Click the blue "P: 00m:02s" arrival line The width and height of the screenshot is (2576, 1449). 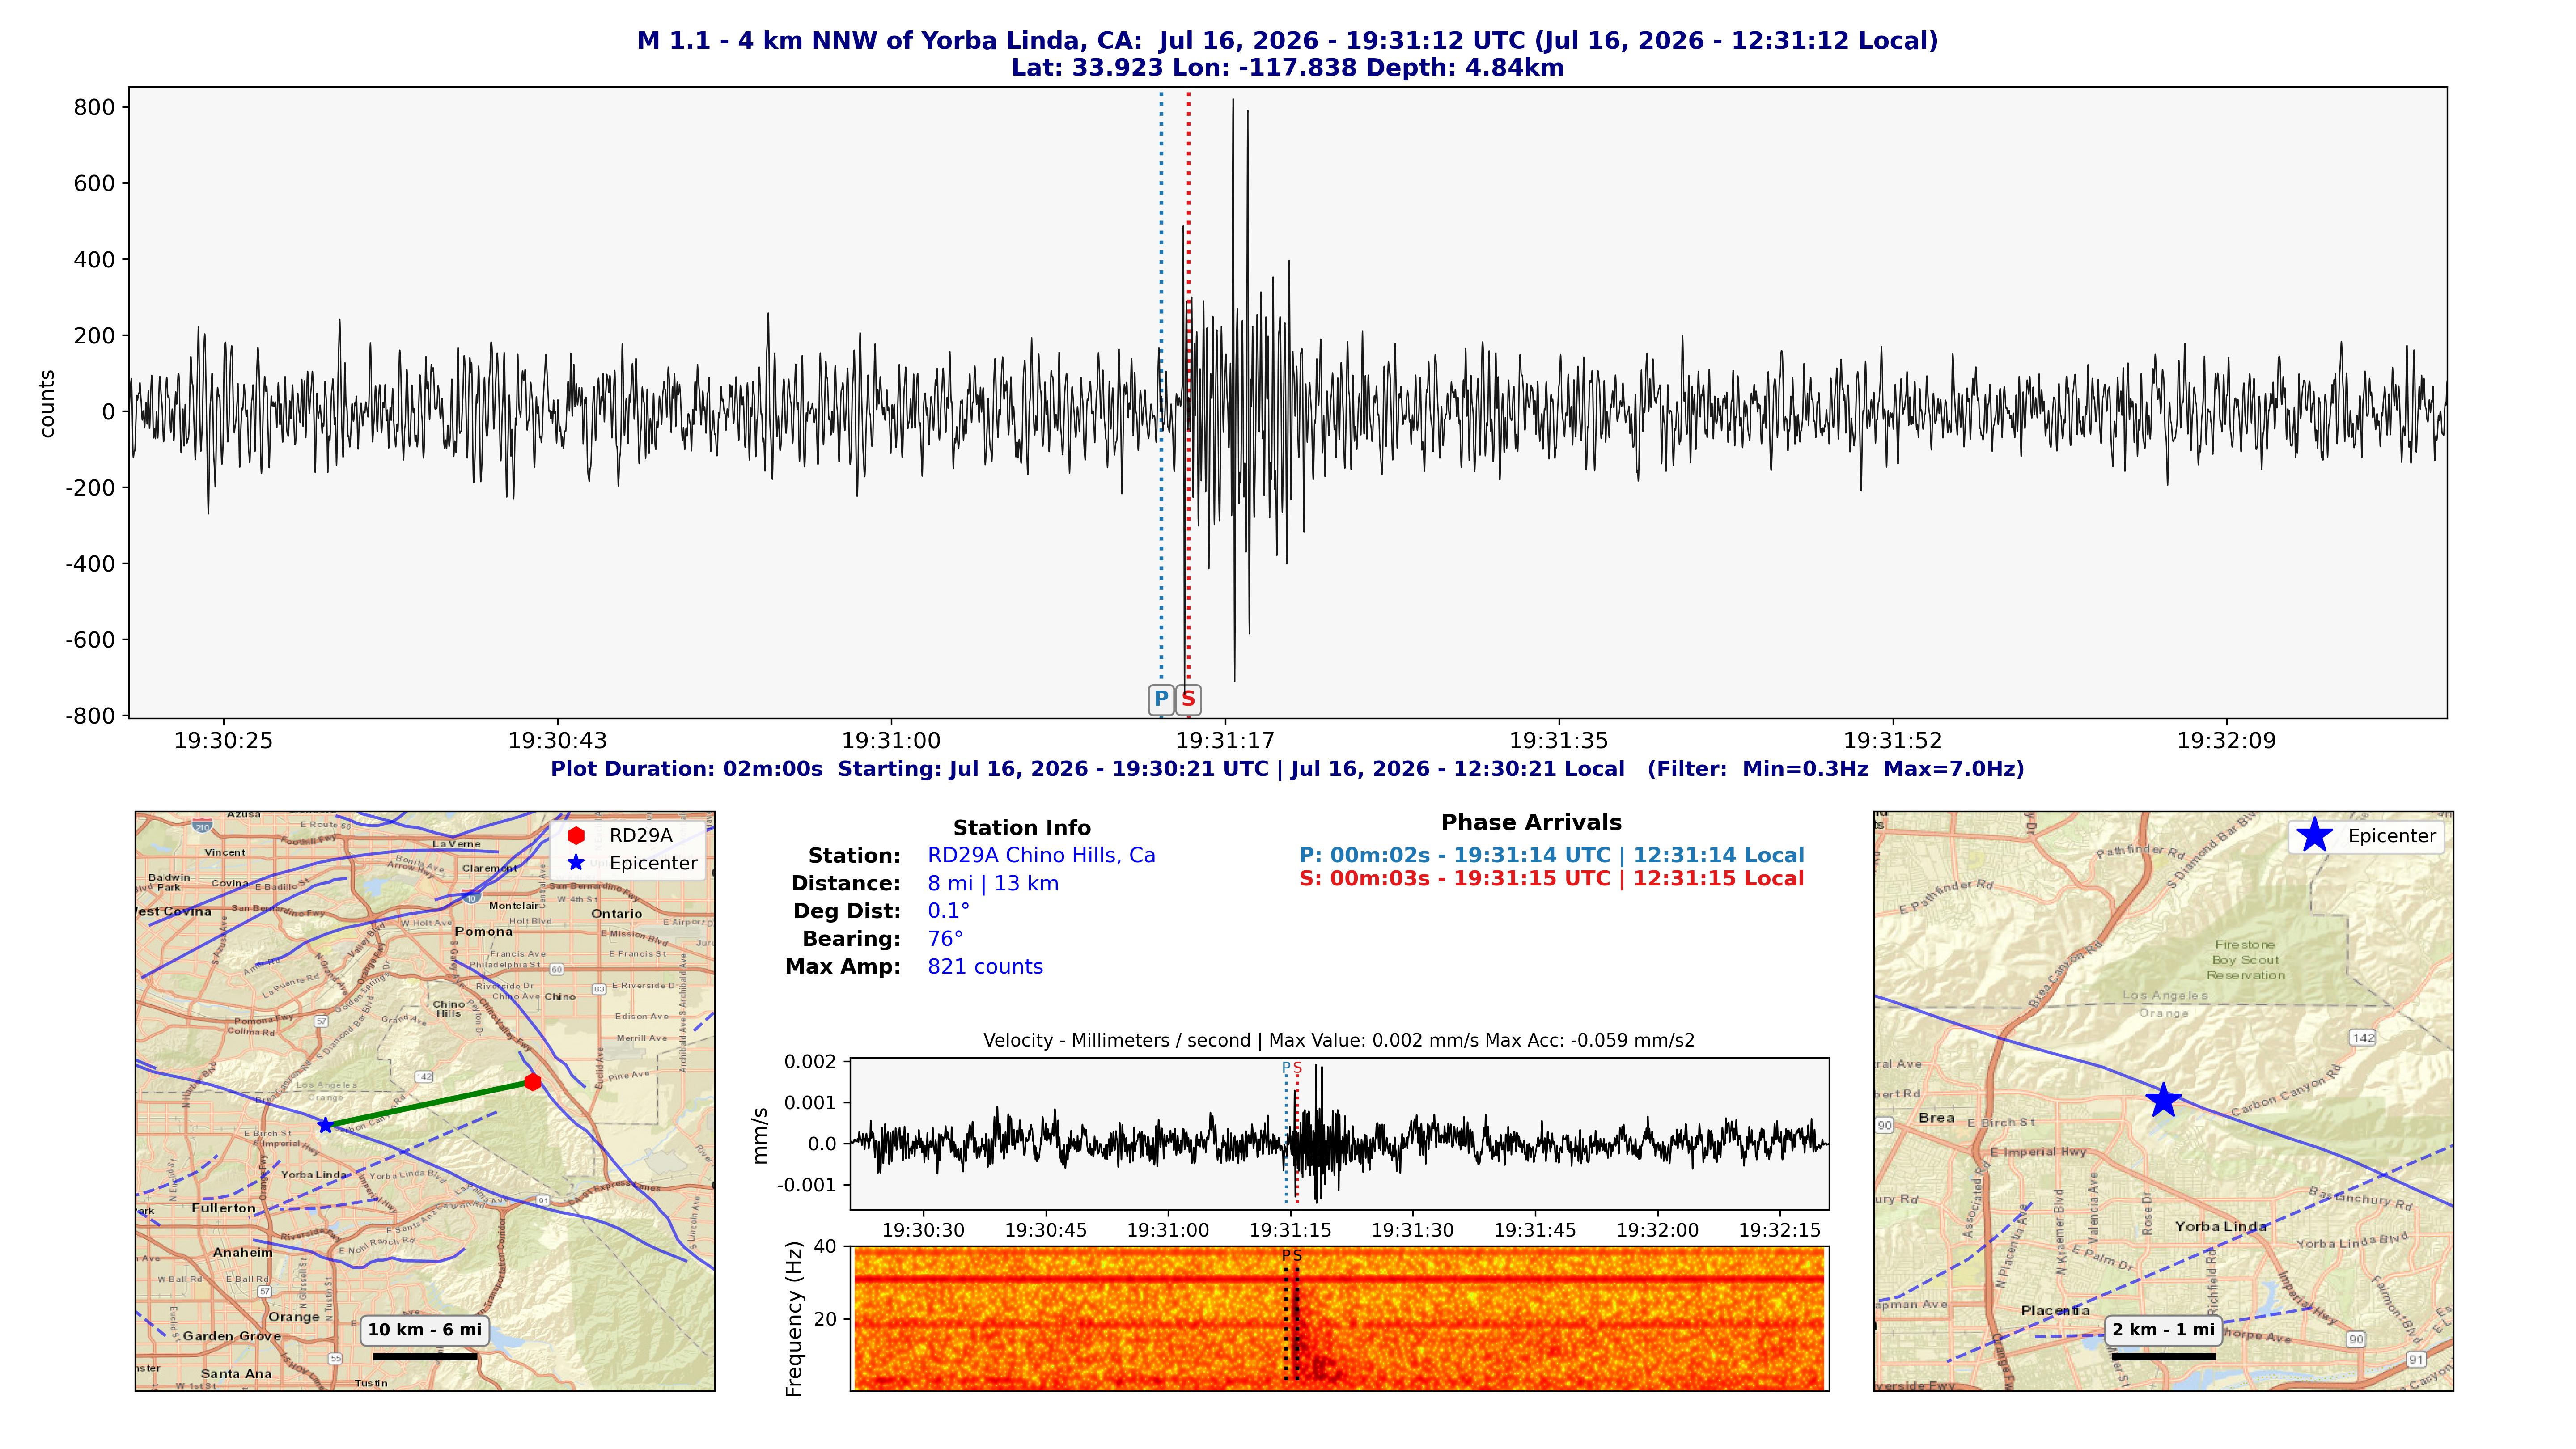[x=1552, y=856]
